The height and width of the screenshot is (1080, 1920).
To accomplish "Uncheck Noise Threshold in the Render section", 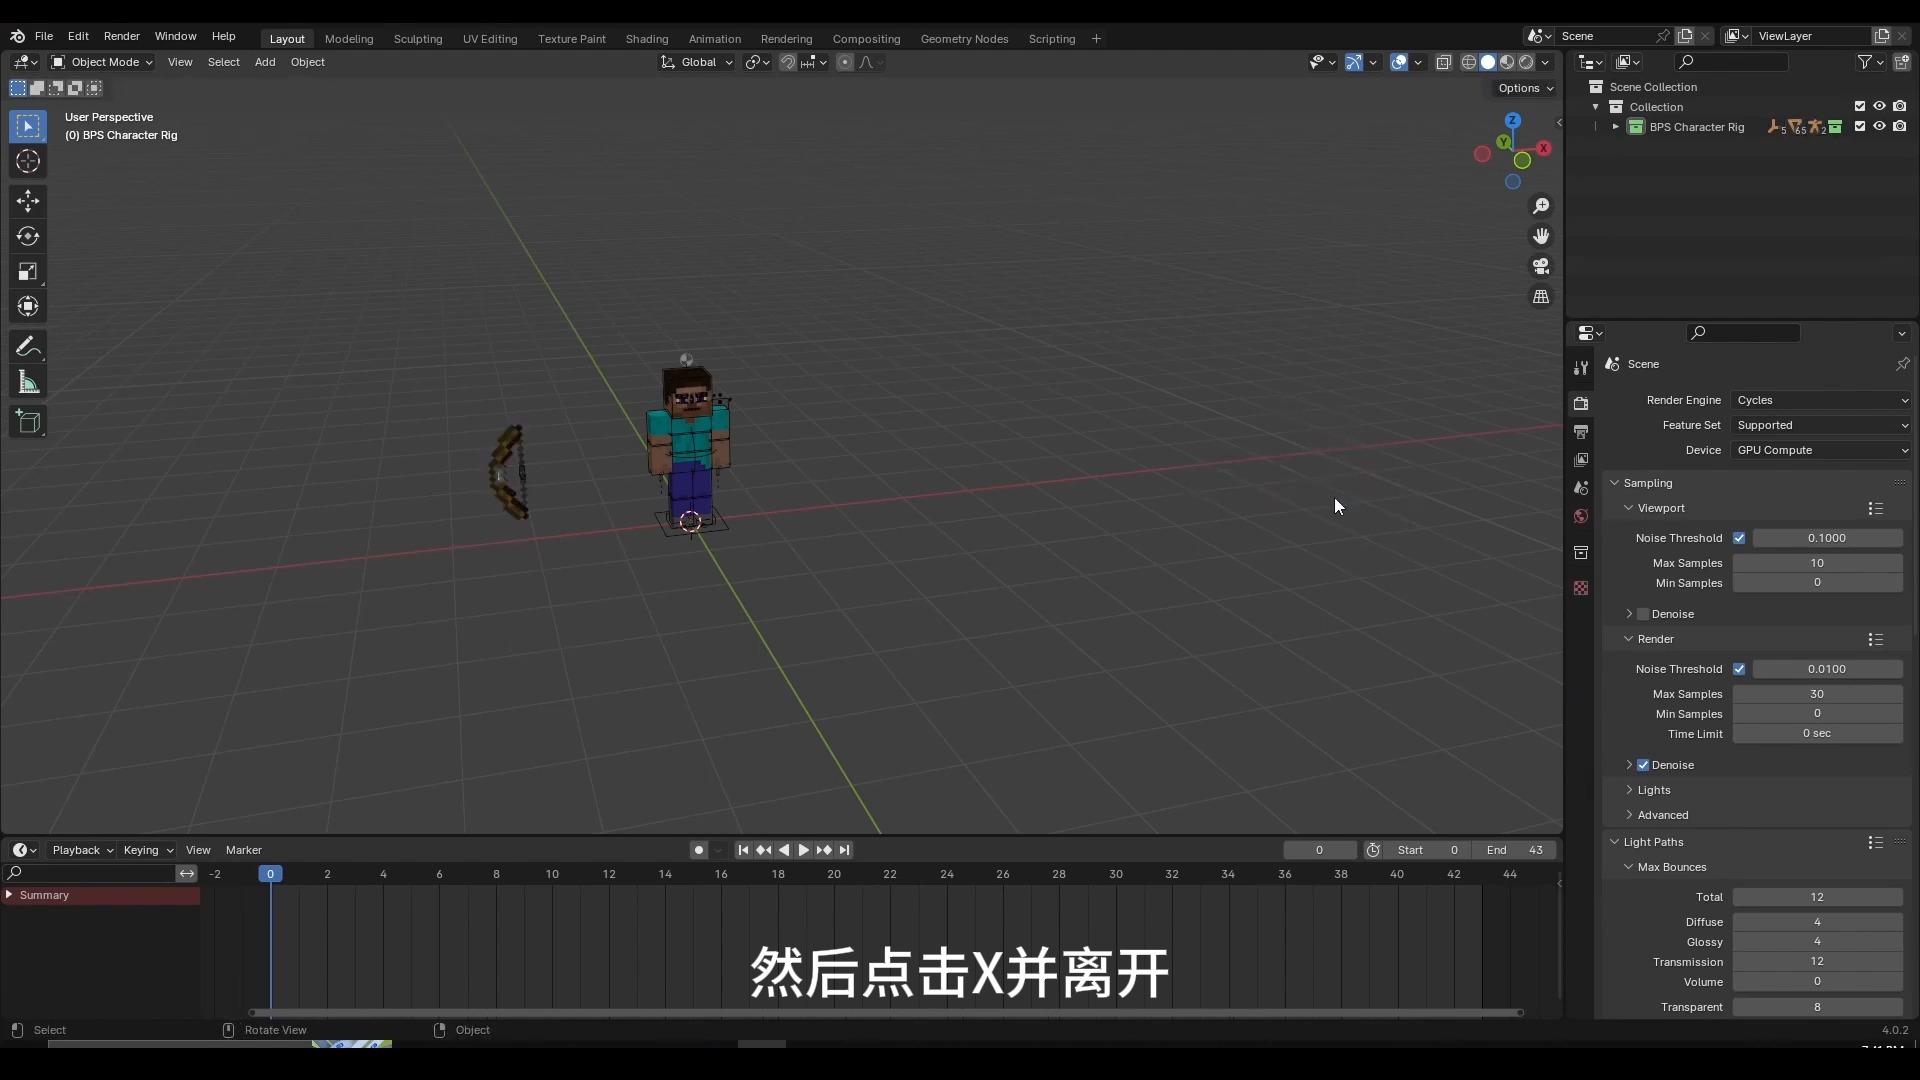I will 1741,669.
